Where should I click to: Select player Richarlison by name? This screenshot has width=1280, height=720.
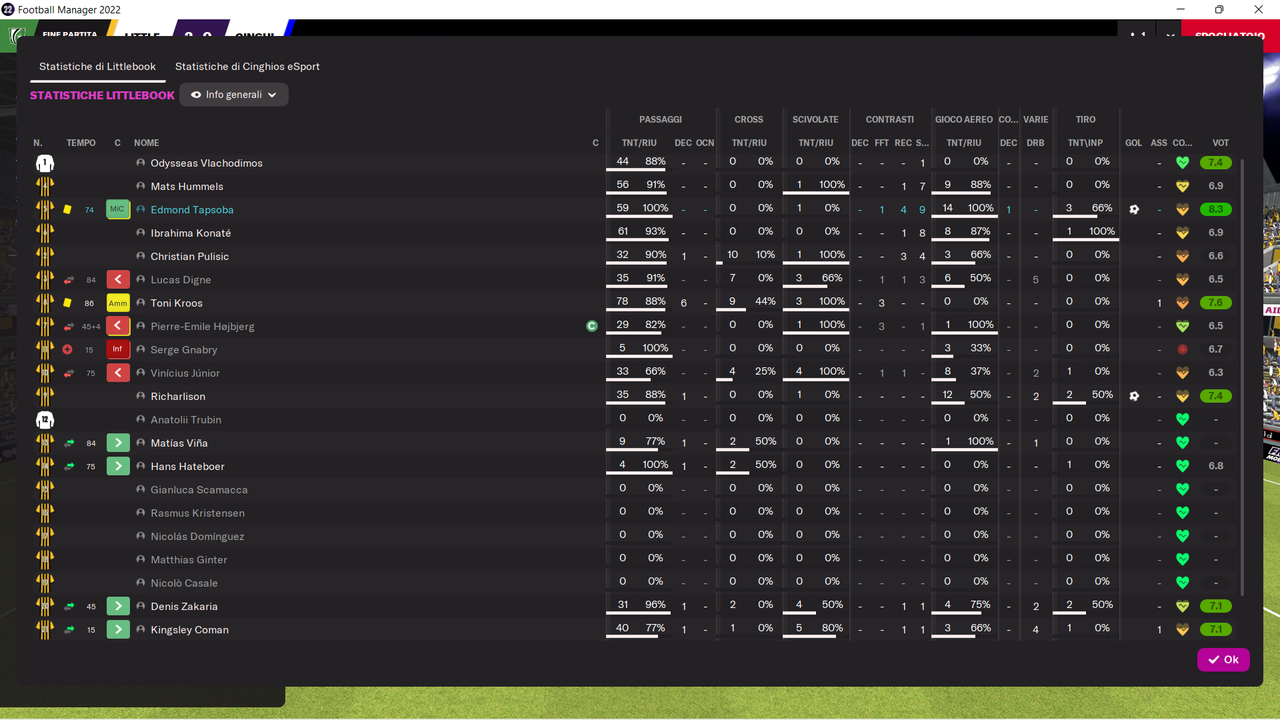178,396
